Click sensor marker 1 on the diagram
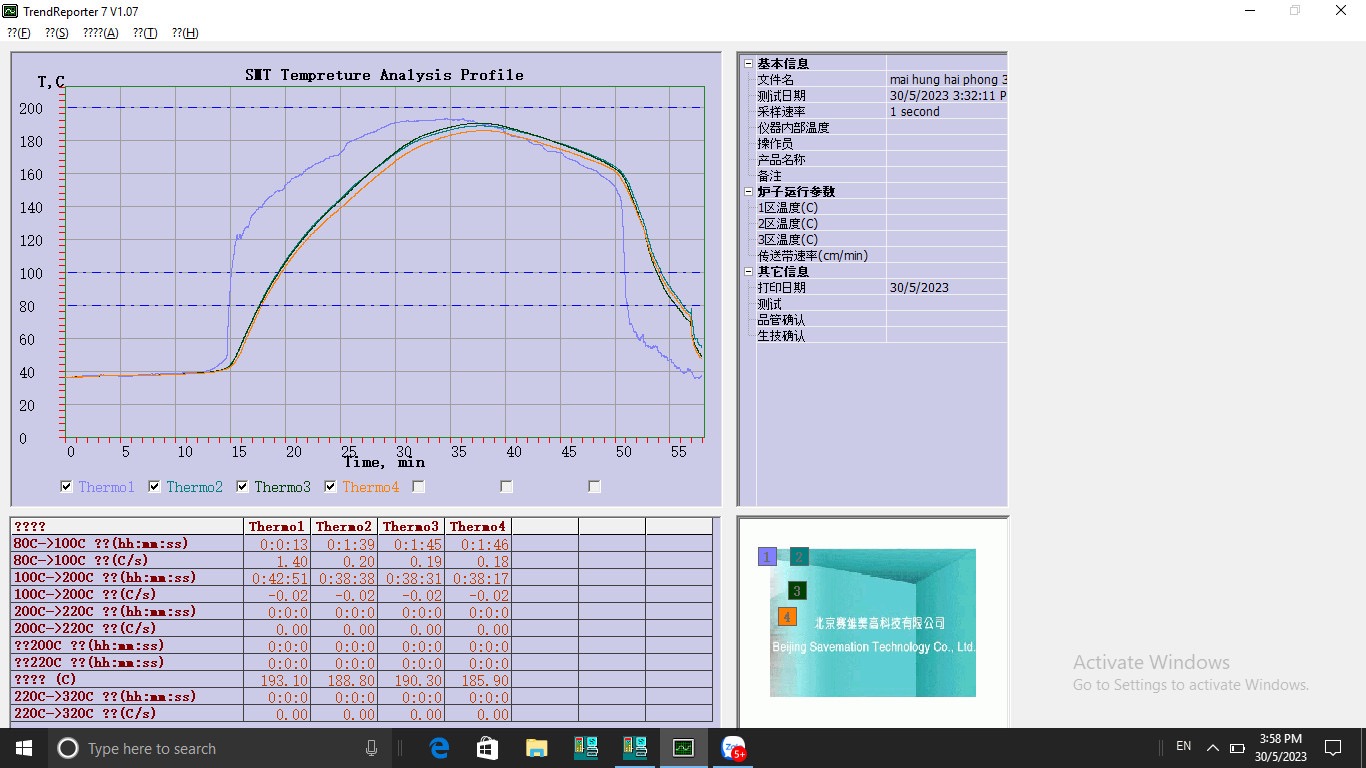Viewport: 1366px width, 768px height. click(767, 557)
